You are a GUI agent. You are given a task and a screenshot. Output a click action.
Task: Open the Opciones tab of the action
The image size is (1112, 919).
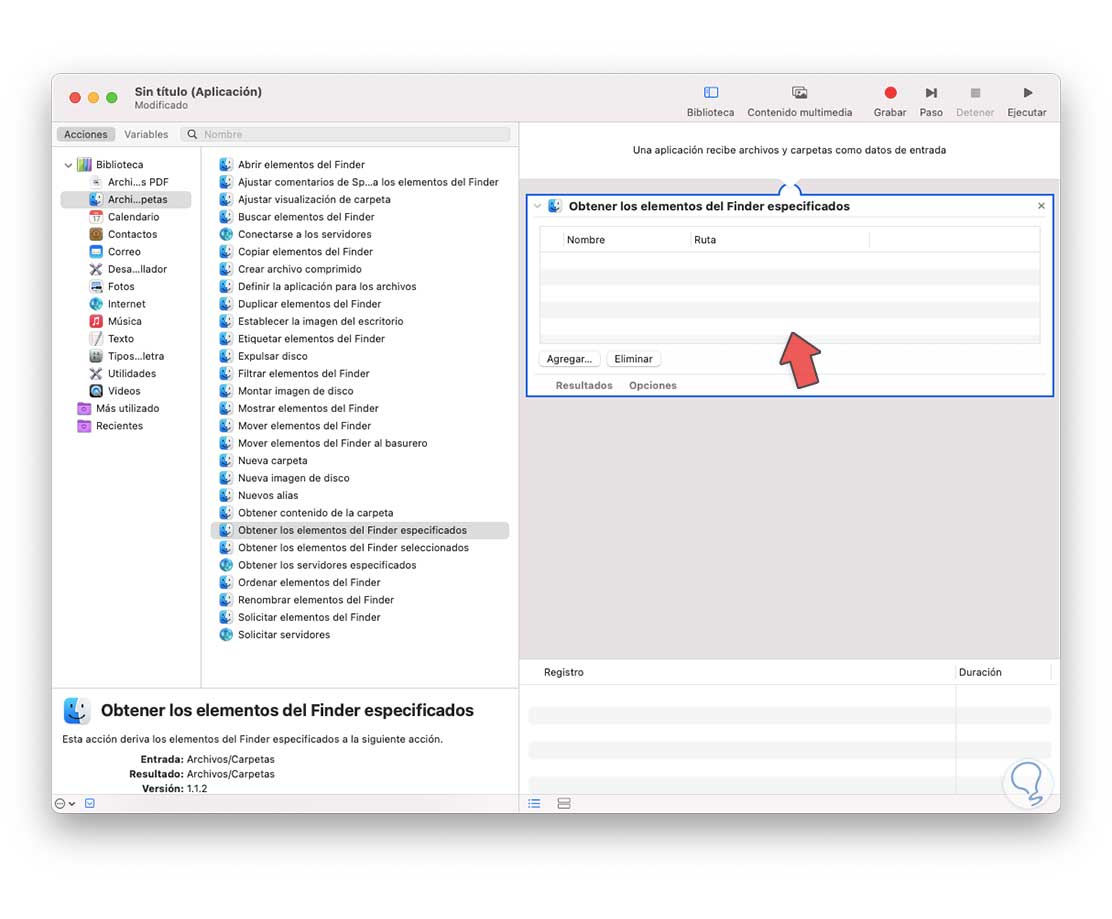tap(652, 386)
